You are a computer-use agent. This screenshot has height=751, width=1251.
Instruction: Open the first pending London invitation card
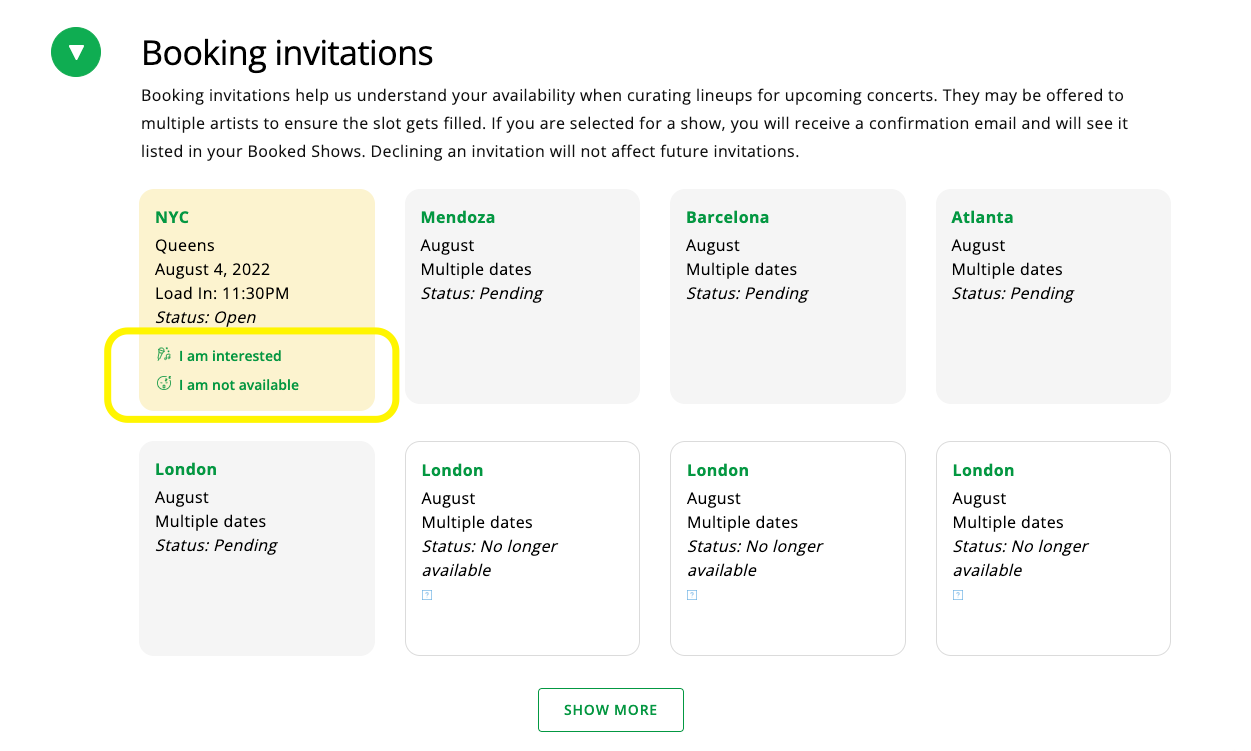coord(257,548)
